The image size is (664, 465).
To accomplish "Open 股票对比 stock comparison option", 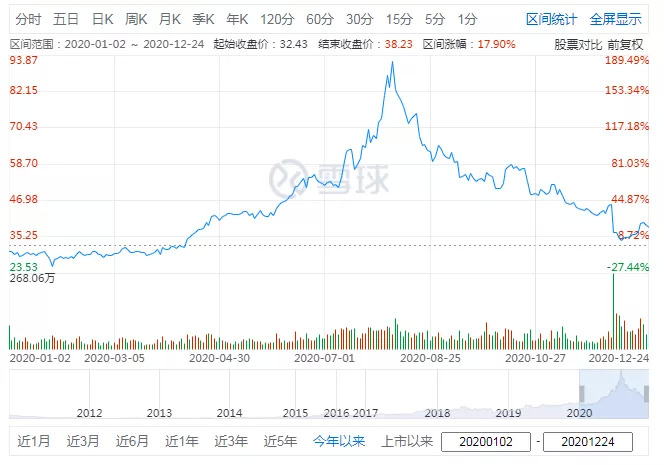I will [578, 45].
